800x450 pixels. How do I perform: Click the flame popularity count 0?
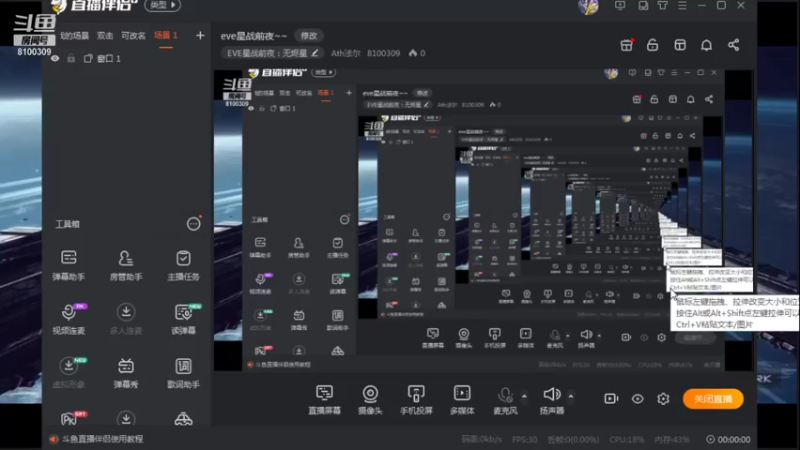point(417,53)
